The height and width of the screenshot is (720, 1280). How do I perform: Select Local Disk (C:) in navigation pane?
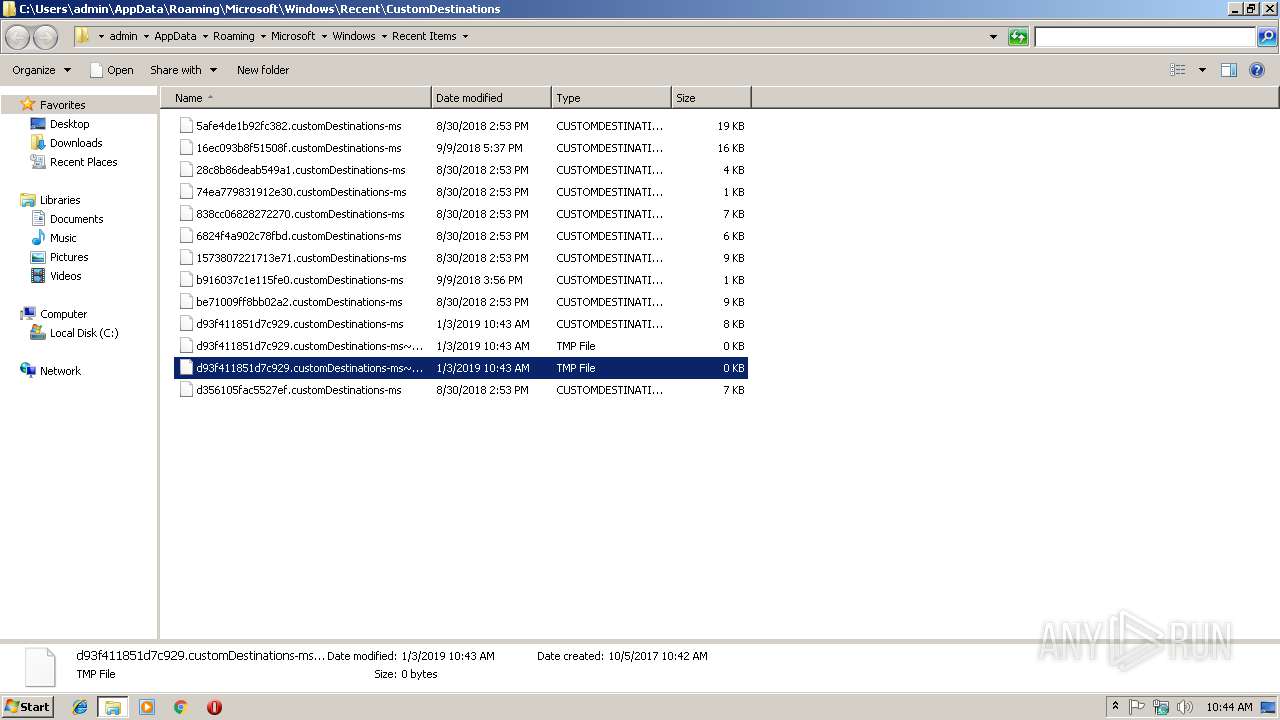pyautogui.click(x=84, y=333)
